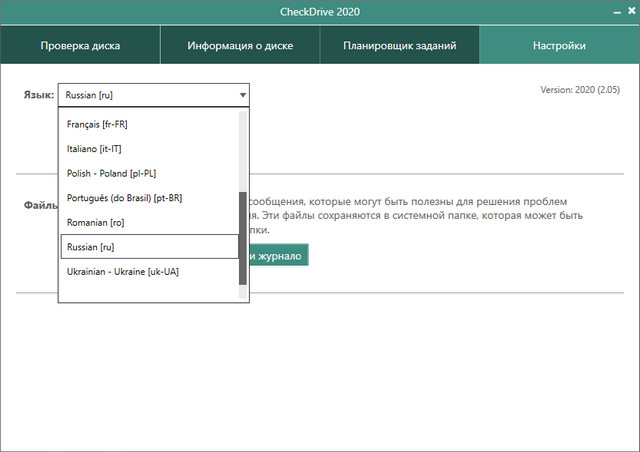Choose Italiano [it-IT] language
Viewport: 640px width, 452px height.
pos(149,149)
